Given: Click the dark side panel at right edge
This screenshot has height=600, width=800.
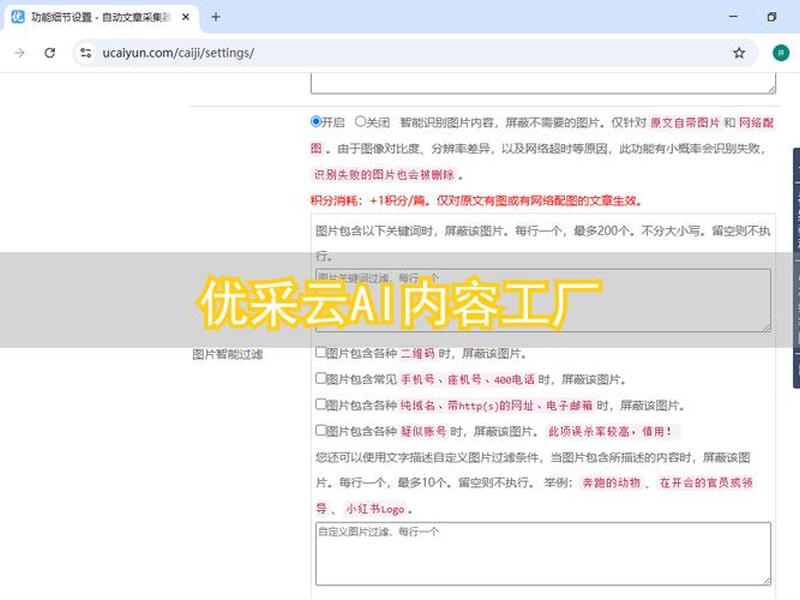Looking at the screenshot, I should [796, 268].
